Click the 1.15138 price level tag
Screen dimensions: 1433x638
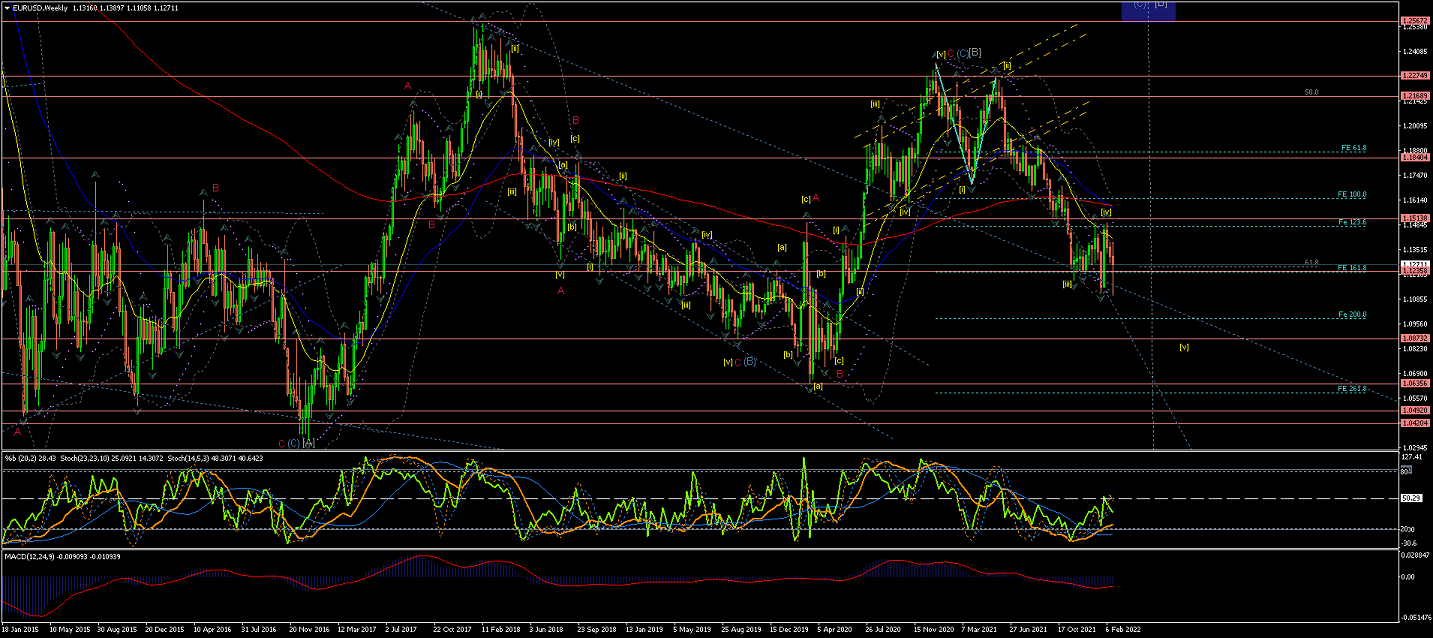click(1414, 217)
